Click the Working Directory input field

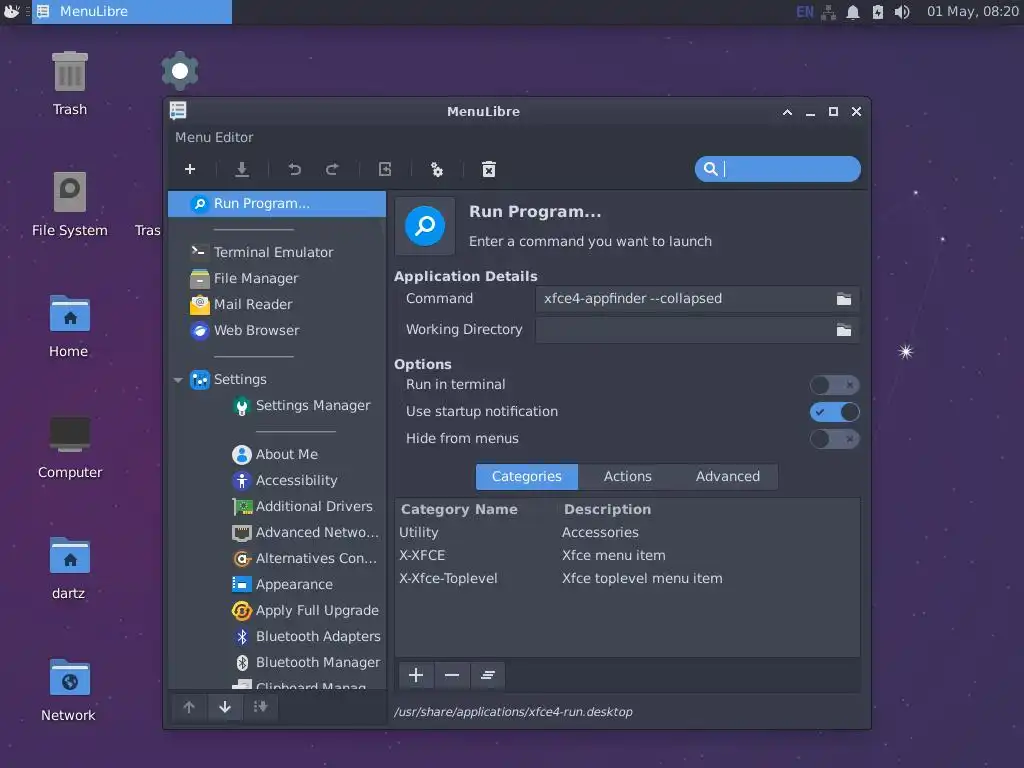pos(697,330)
